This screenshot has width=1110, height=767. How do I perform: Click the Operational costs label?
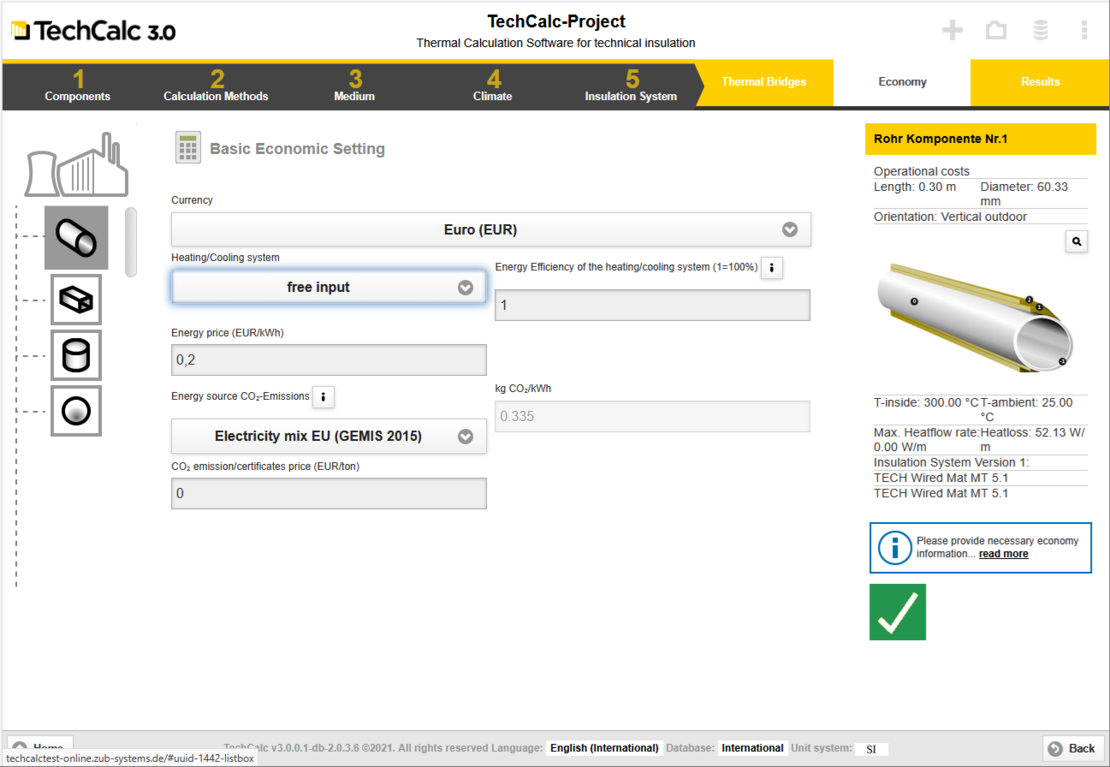click(921, 171)
